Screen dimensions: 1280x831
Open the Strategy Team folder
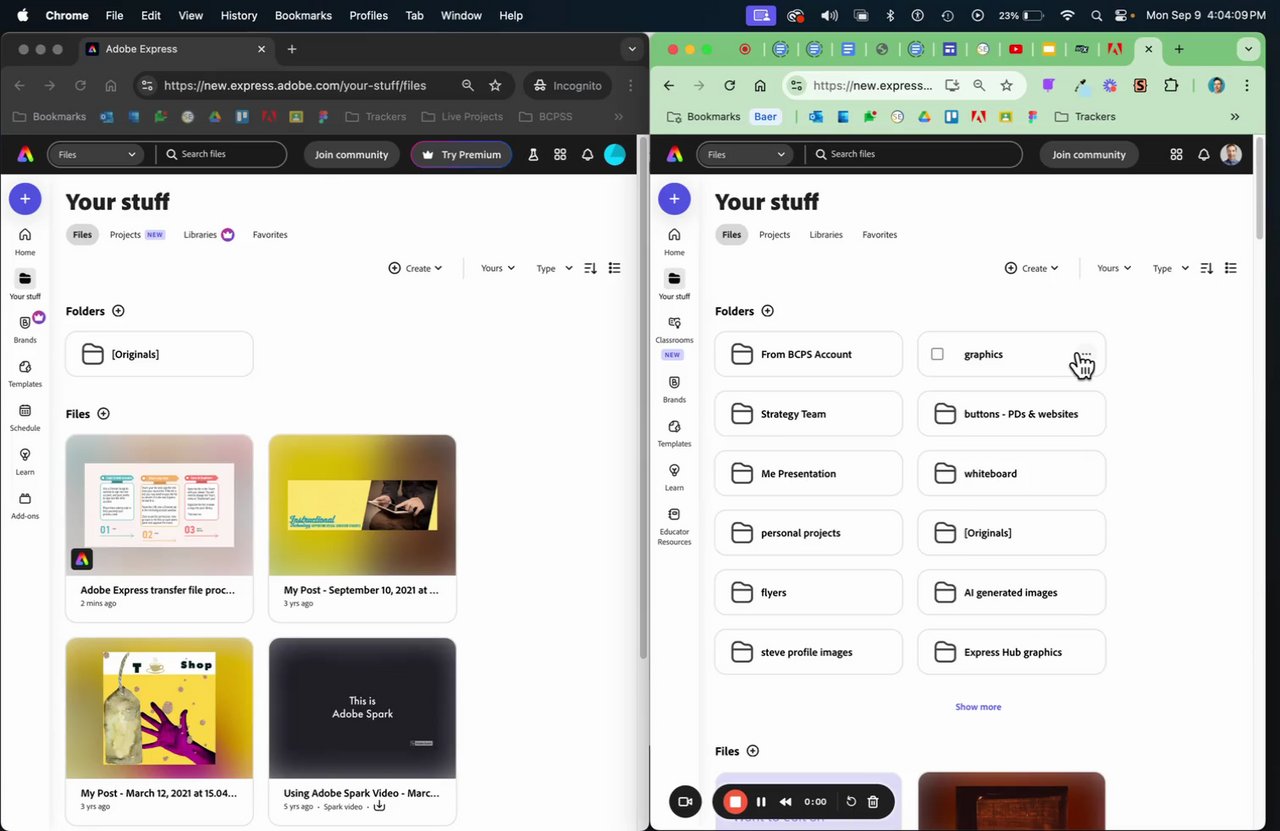click(808, 414)
